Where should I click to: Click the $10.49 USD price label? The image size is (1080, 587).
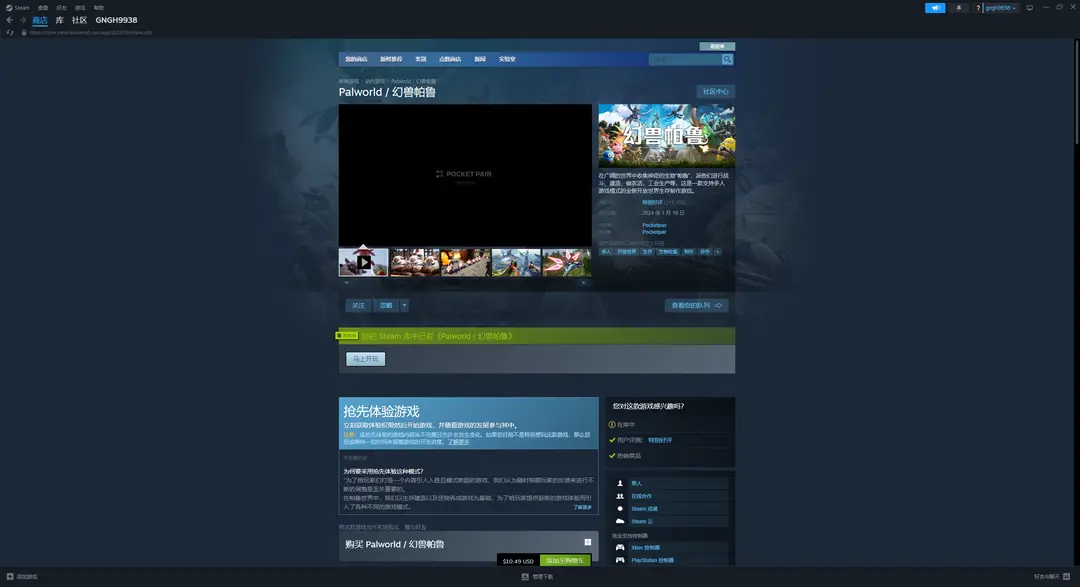pos(518,561)
